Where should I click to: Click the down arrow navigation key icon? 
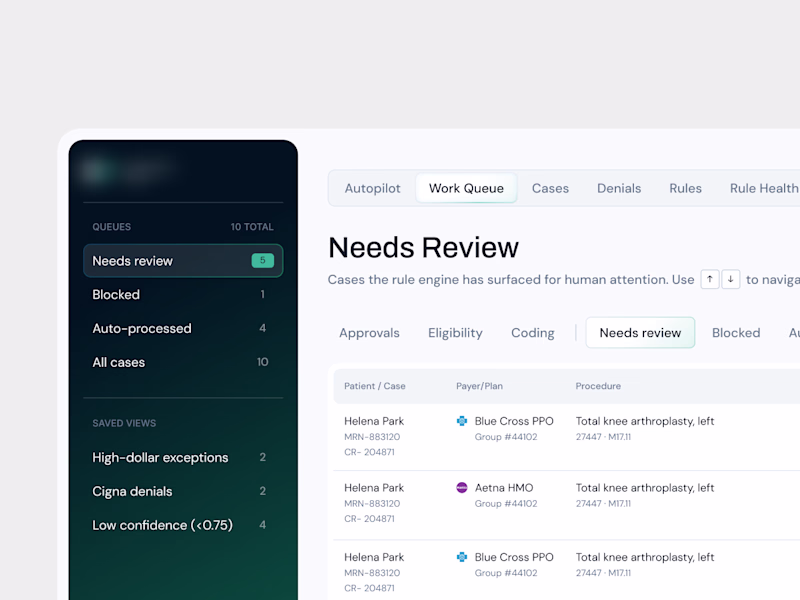pos(731,279)
